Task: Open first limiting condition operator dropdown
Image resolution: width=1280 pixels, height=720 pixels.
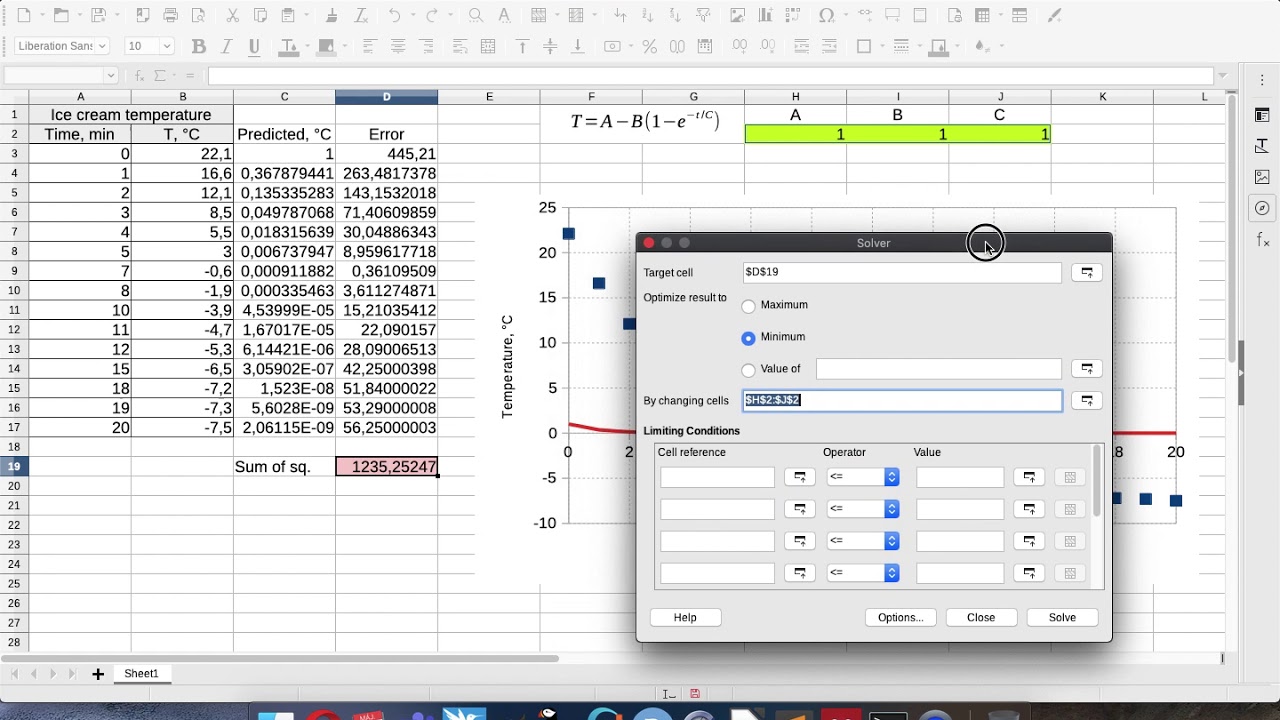Action: pos(863,477)
